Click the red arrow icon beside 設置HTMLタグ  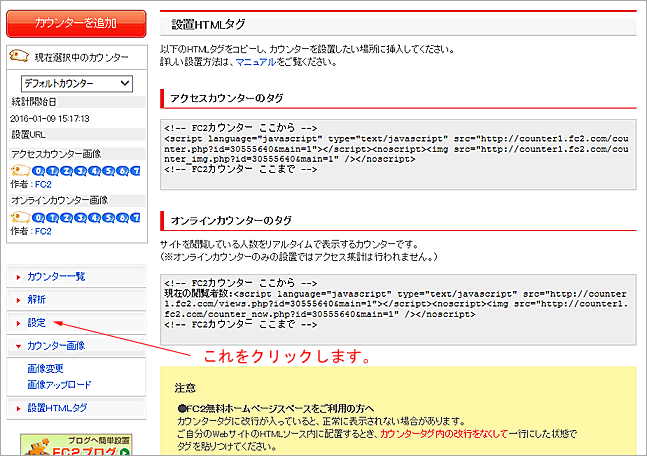18,409
